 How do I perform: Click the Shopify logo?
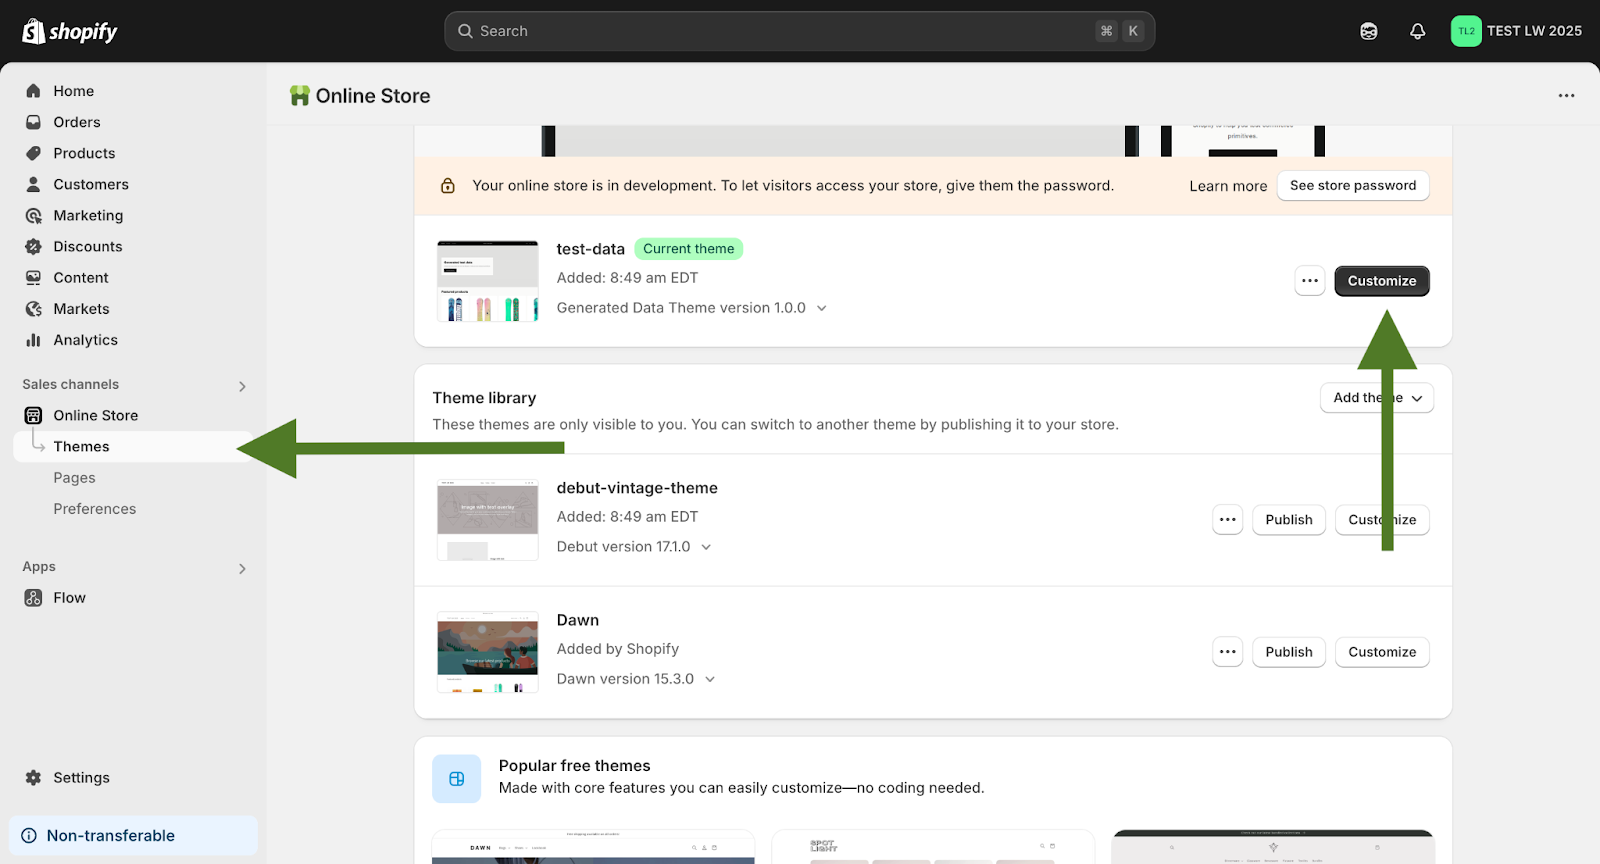[x=70, y=31]
